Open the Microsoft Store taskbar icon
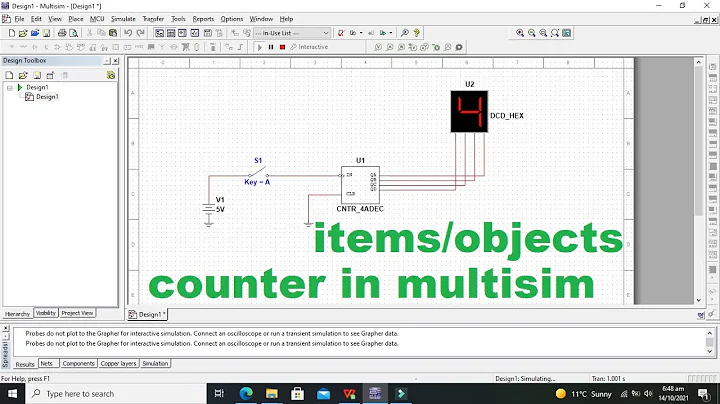The height and width of the screenshot is (404, 720). point(298,394)
